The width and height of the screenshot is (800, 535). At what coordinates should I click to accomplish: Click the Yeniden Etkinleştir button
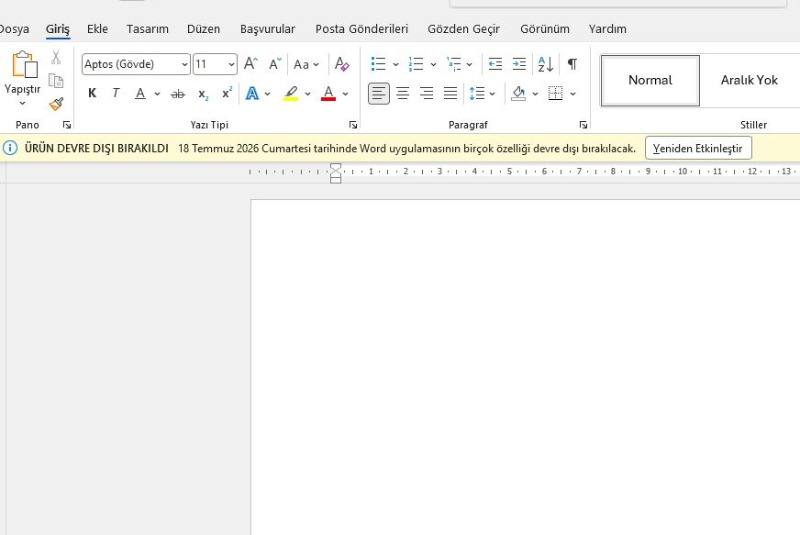click(x=698, y=148)
